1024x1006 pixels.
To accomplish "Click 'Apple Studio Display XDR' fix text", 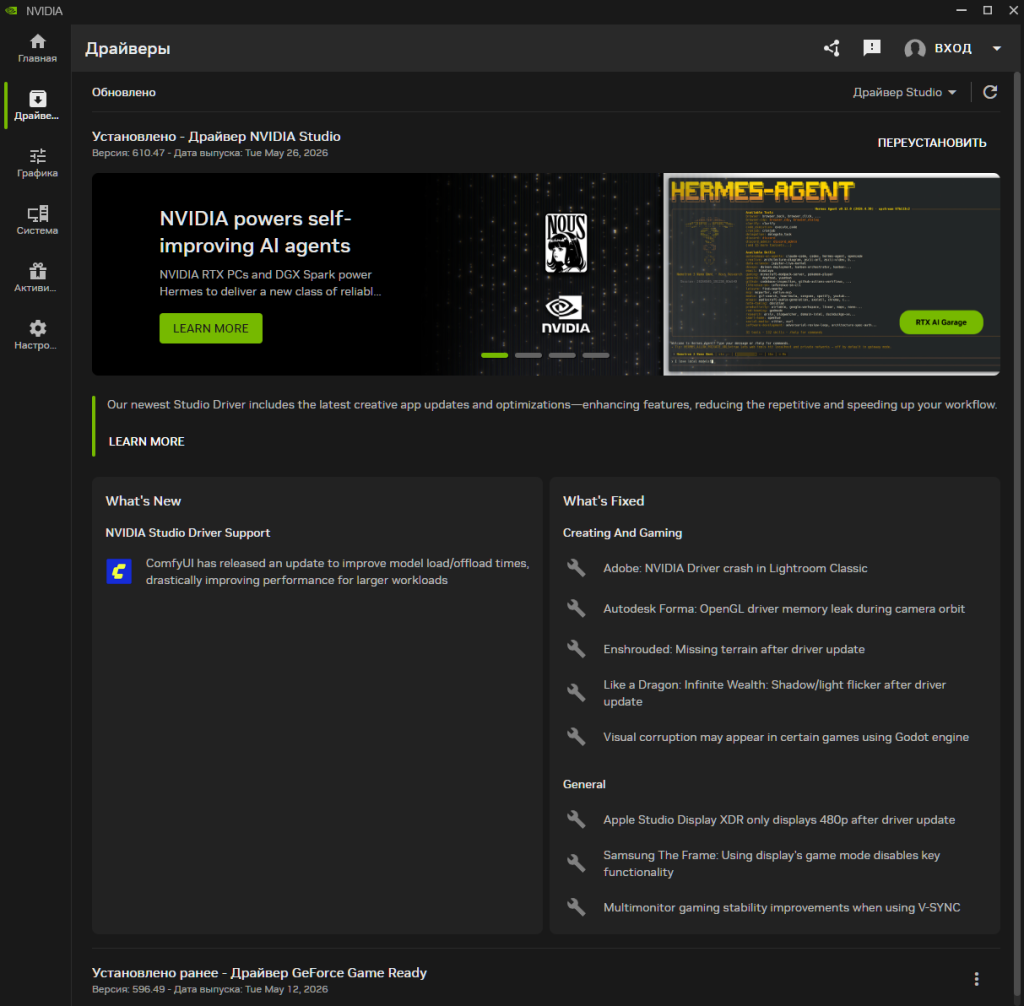I will 779,820.
